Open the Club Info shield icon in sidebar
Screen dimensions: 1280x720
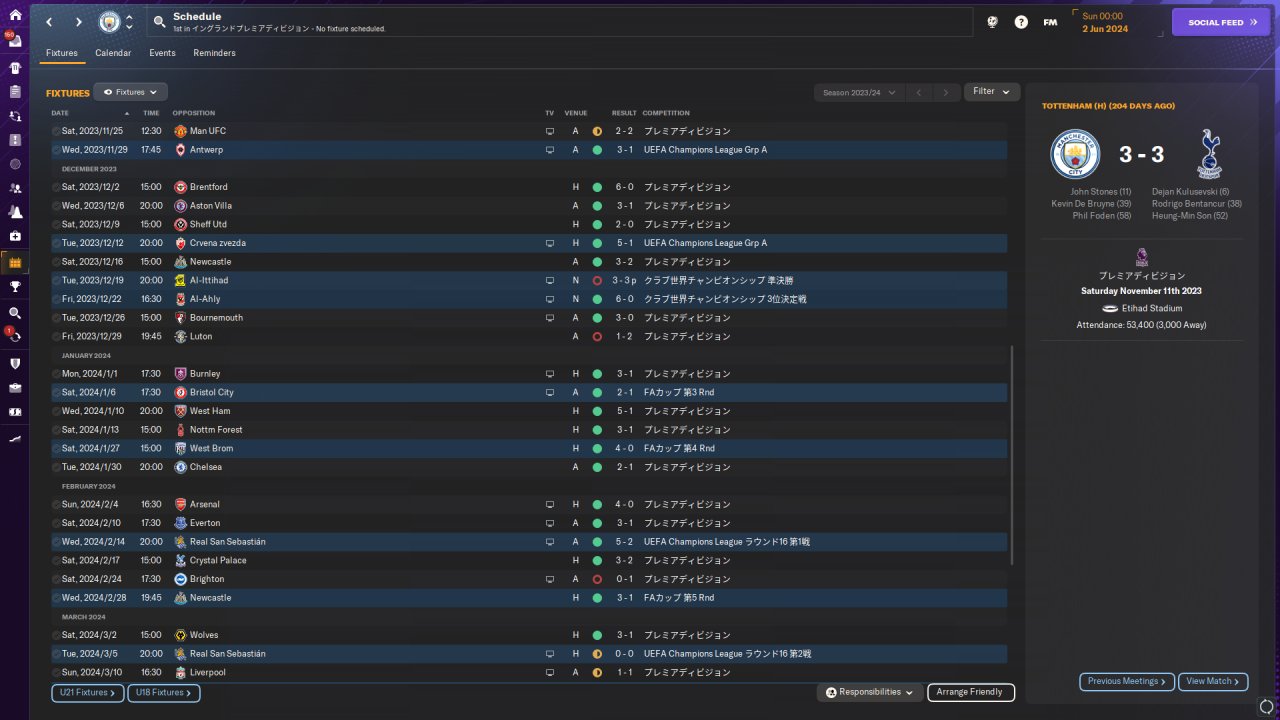click(x=15, y=363)
